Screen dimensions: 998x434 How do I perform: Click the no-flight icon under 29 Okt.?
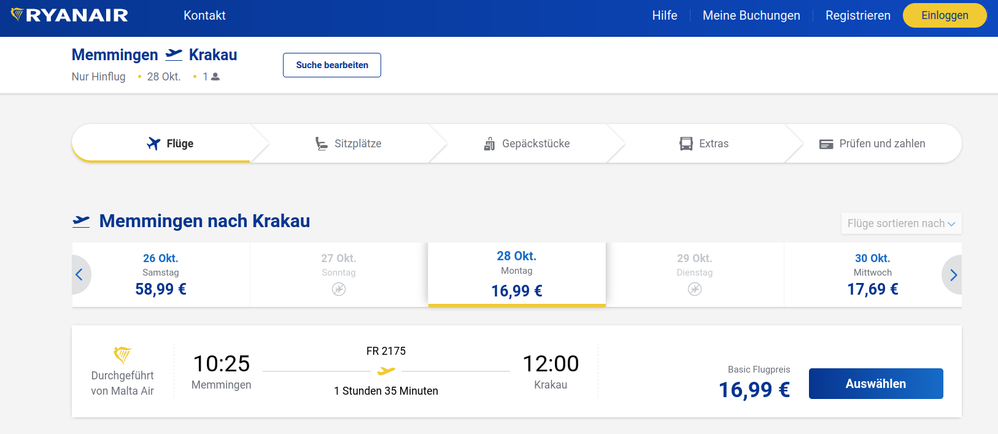point(695,289)
